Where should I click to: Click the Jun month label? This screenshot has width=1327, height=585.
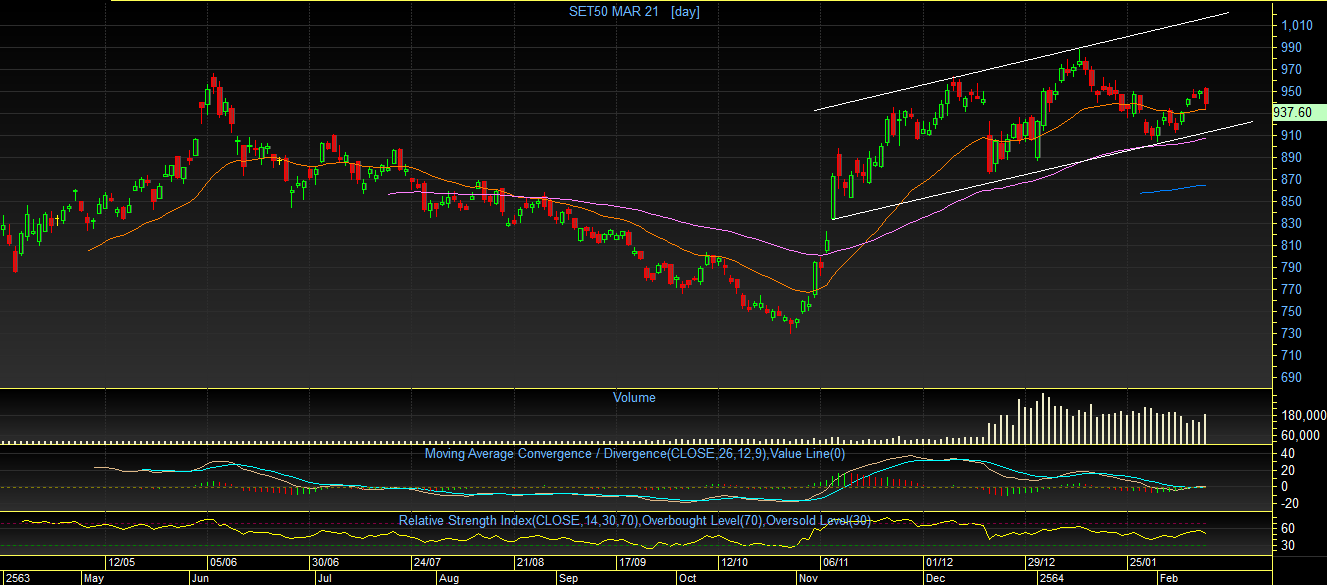tap(201, 578)
